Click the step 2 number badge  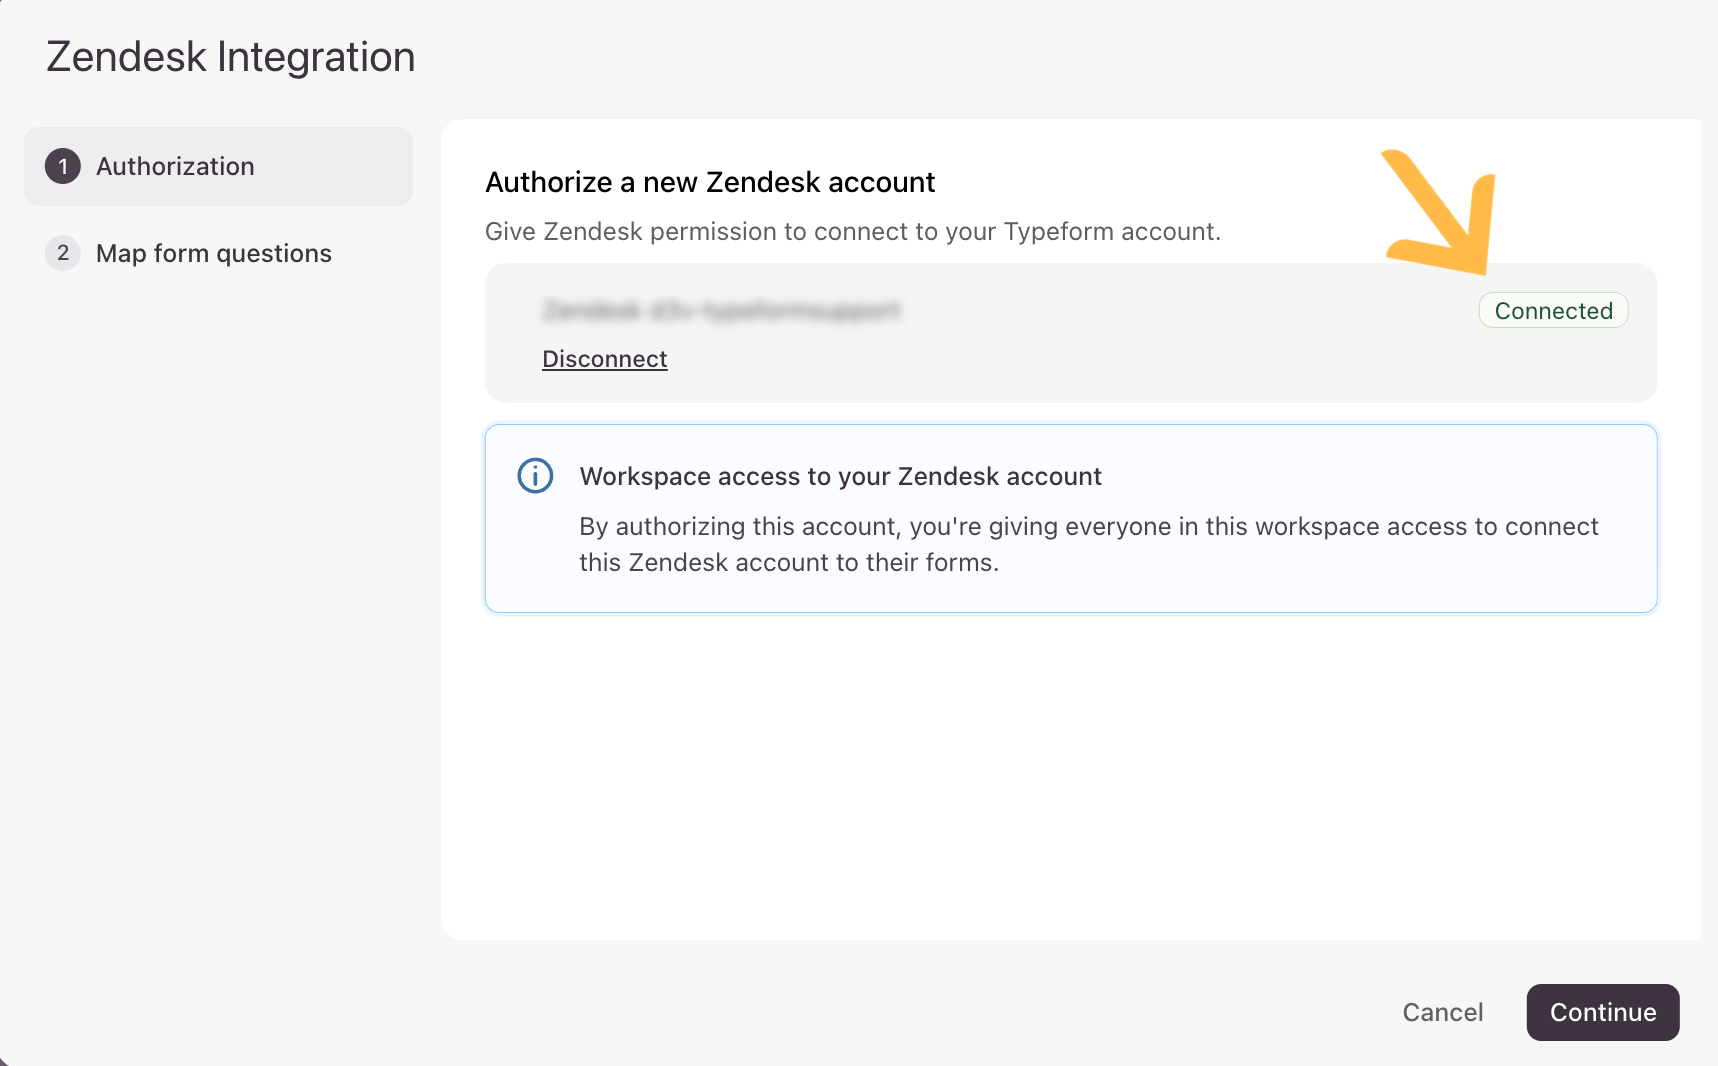63,253
